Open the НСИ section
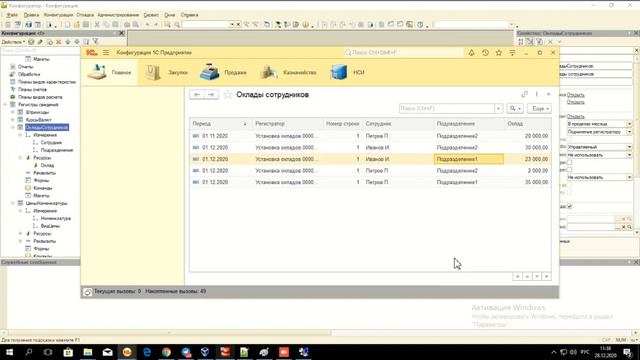The height and width of the screenshot is (360, 640). click(x=347, y=72)
